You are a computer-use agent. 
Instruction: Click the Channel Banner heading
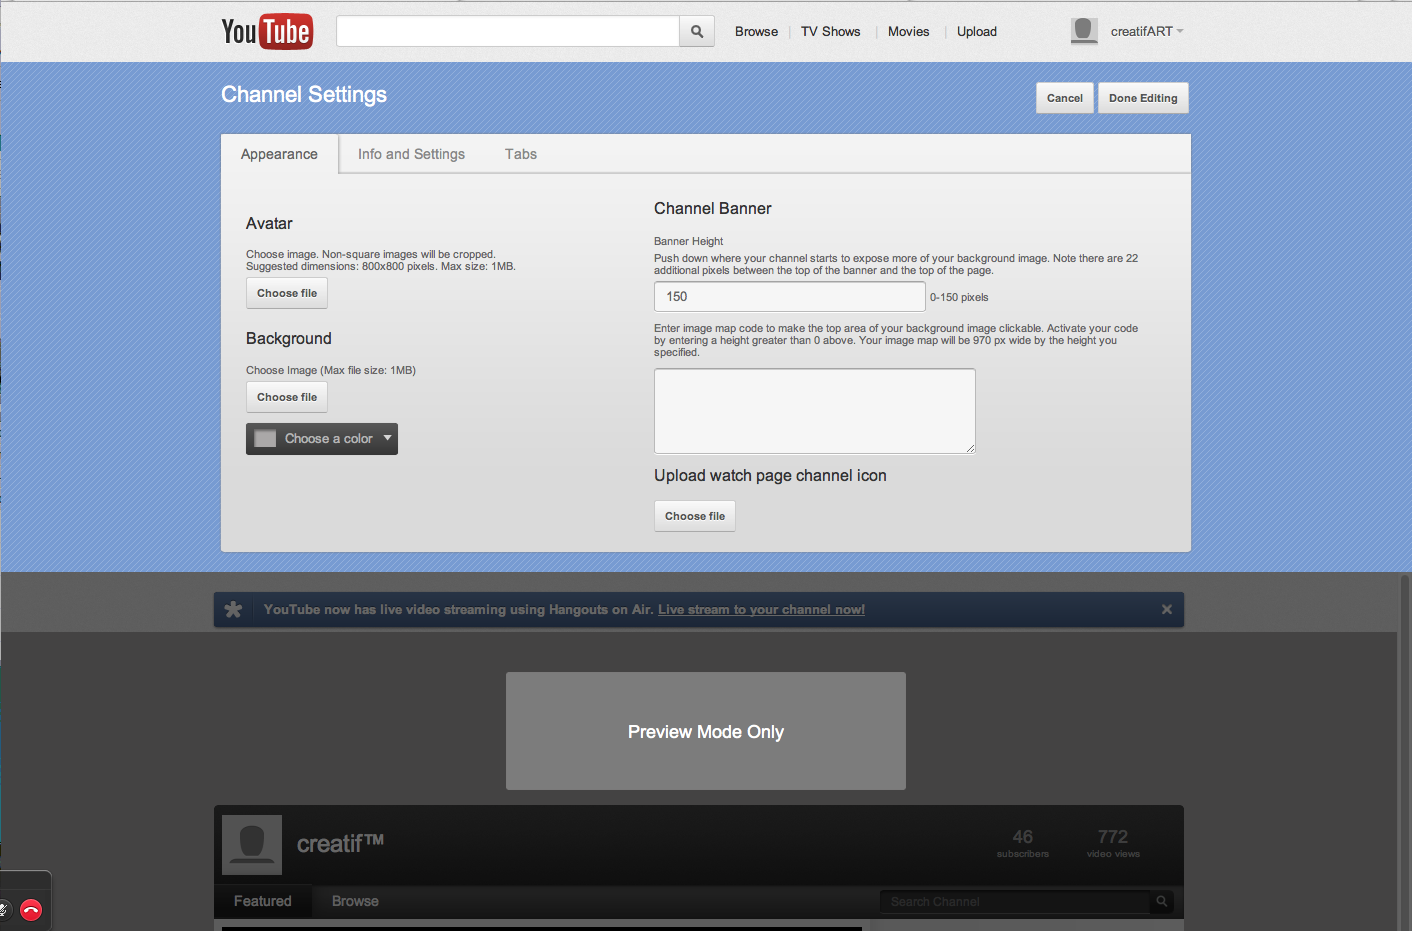pyautogui.click(x=713, y=208)
